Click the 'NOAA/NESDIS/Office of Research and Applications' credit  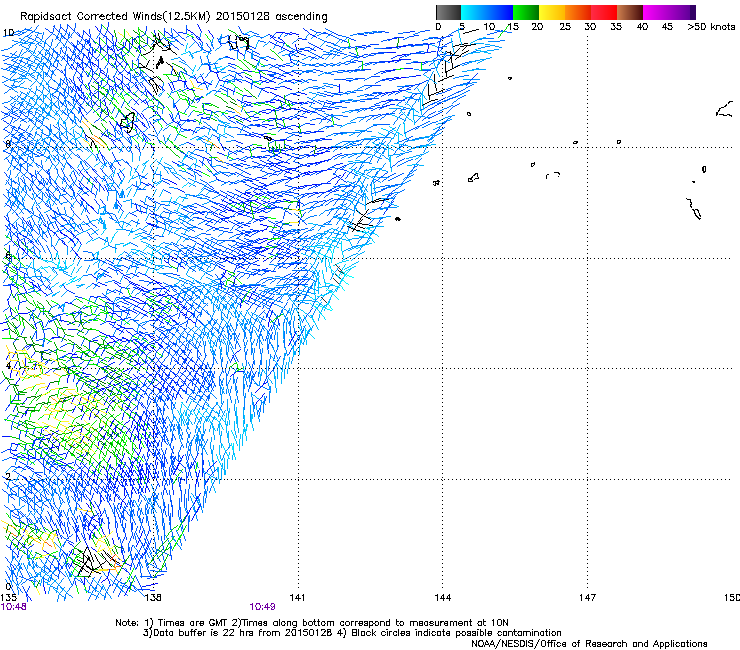point(589,643)
